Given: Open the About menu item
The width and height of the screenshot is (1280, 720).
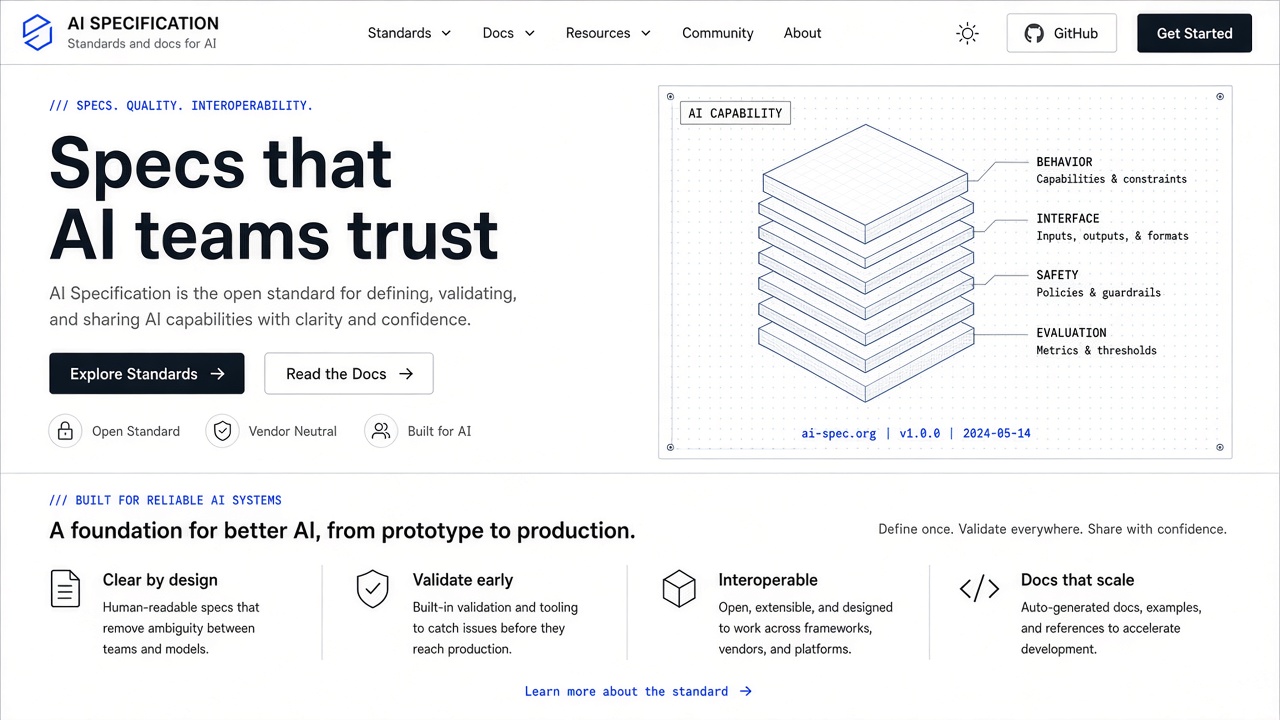Looking at the screenshot, I should (x=803, y=33).
